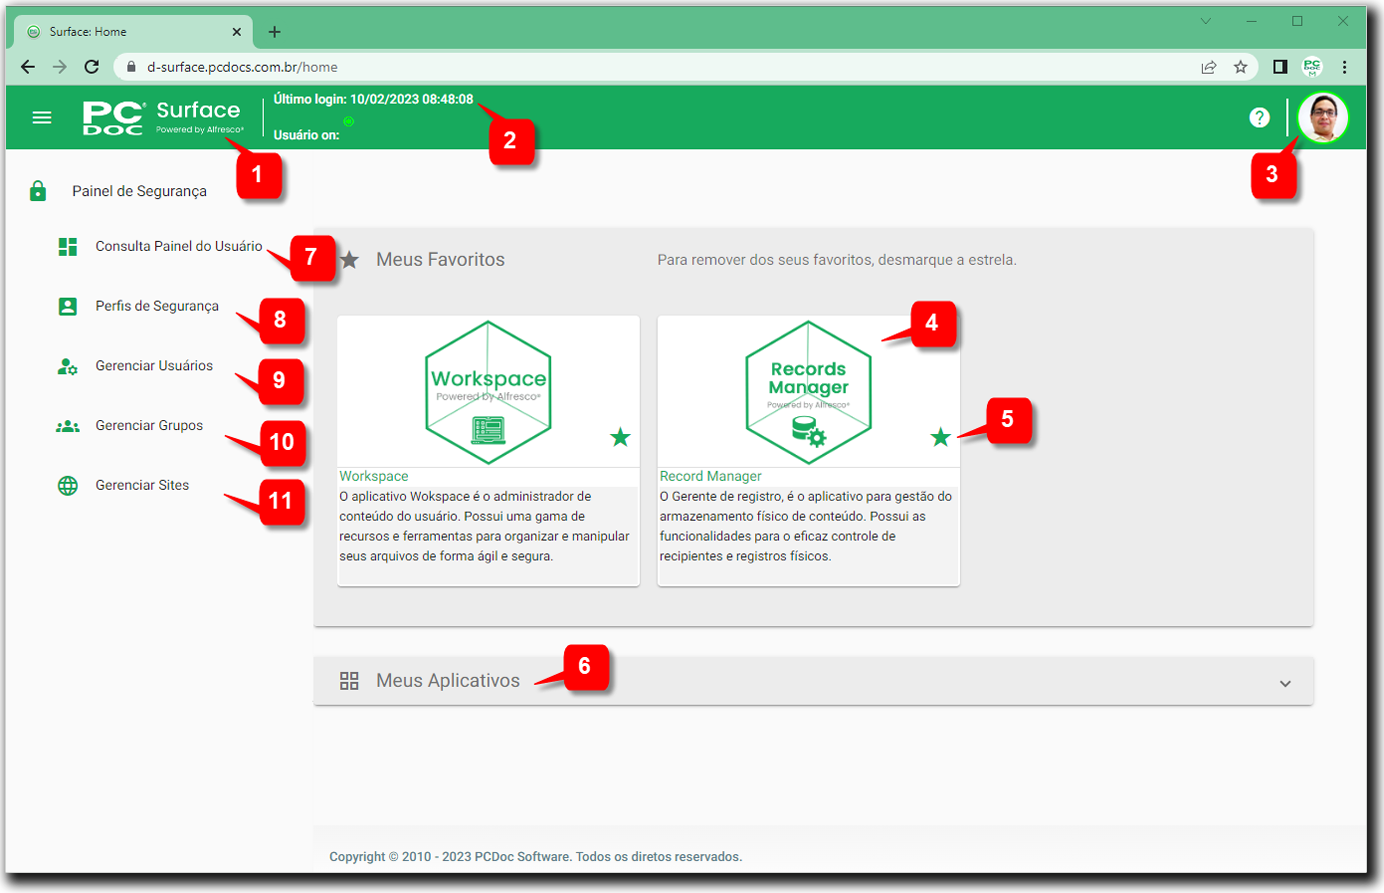
Task: Select the Surface: Home tab
Action: (133, 32)
